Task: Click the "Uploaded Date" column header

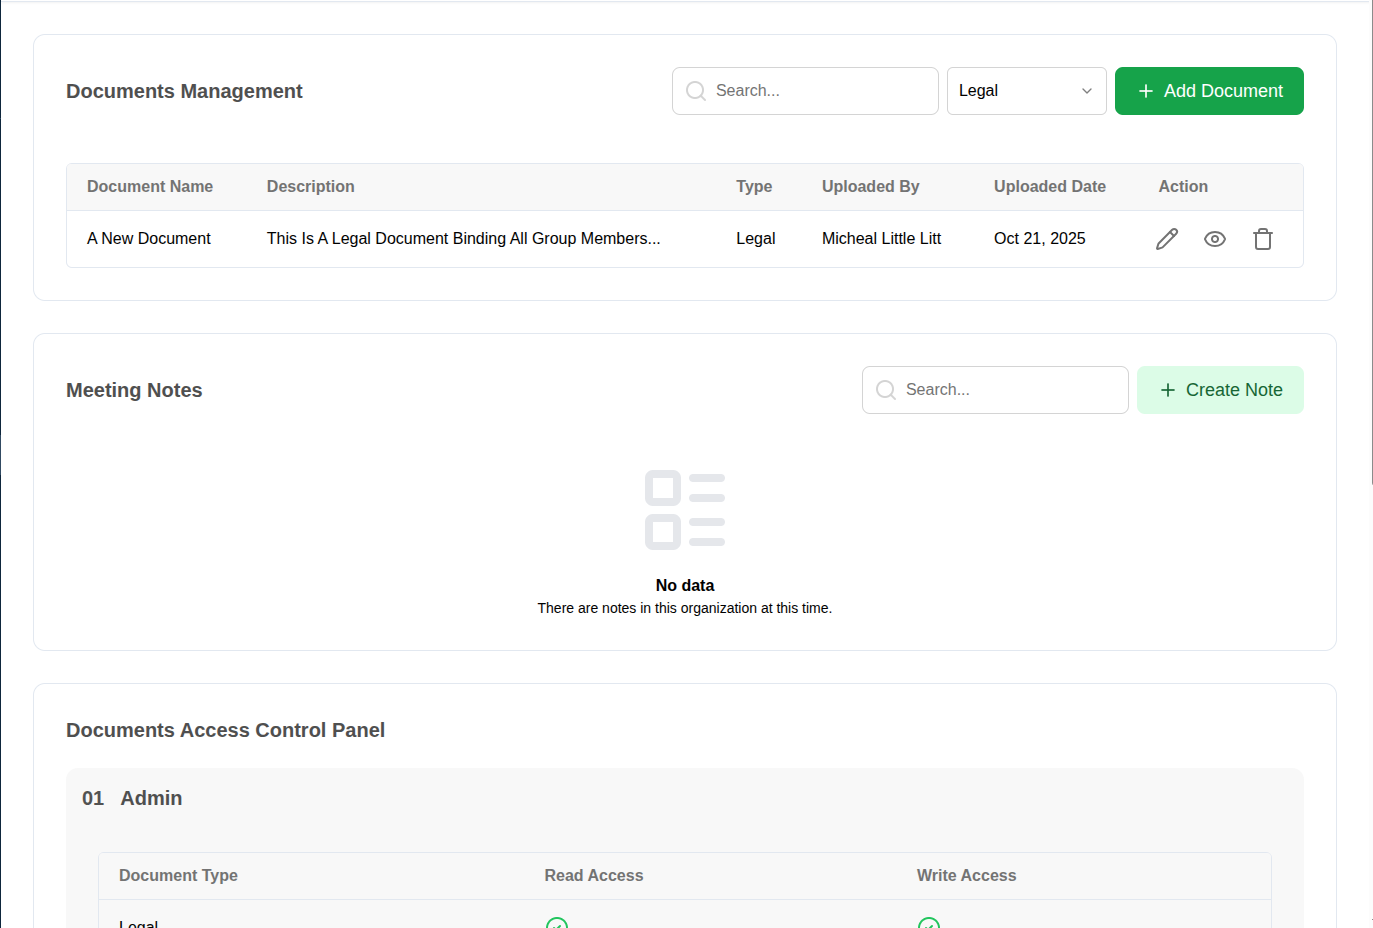Action: [1050, 187]
